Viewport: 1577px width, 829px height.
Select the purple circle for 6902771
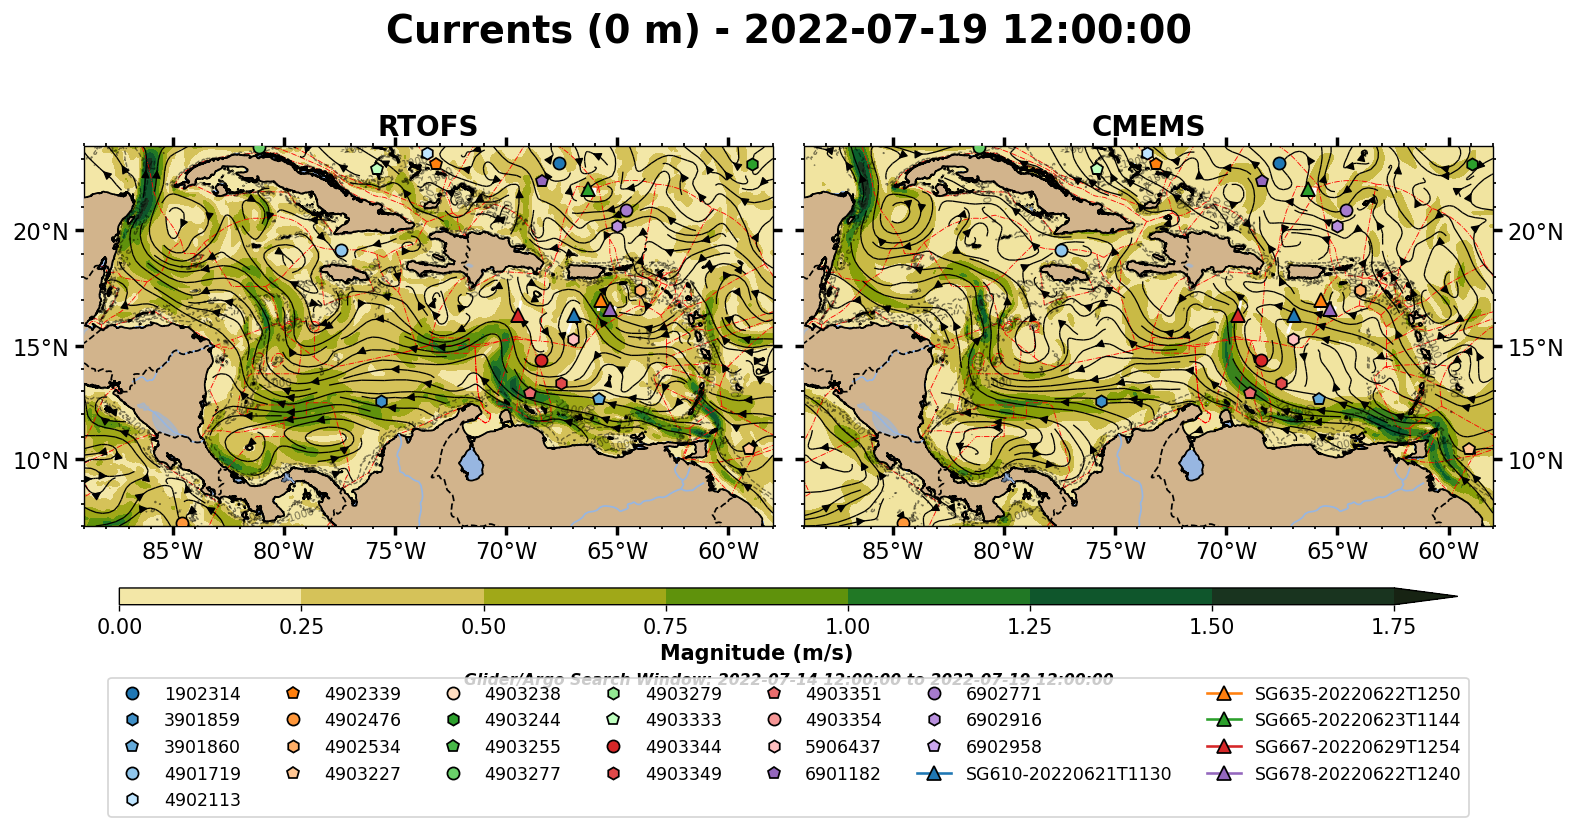pyautogui.click(x=934, y=693)
